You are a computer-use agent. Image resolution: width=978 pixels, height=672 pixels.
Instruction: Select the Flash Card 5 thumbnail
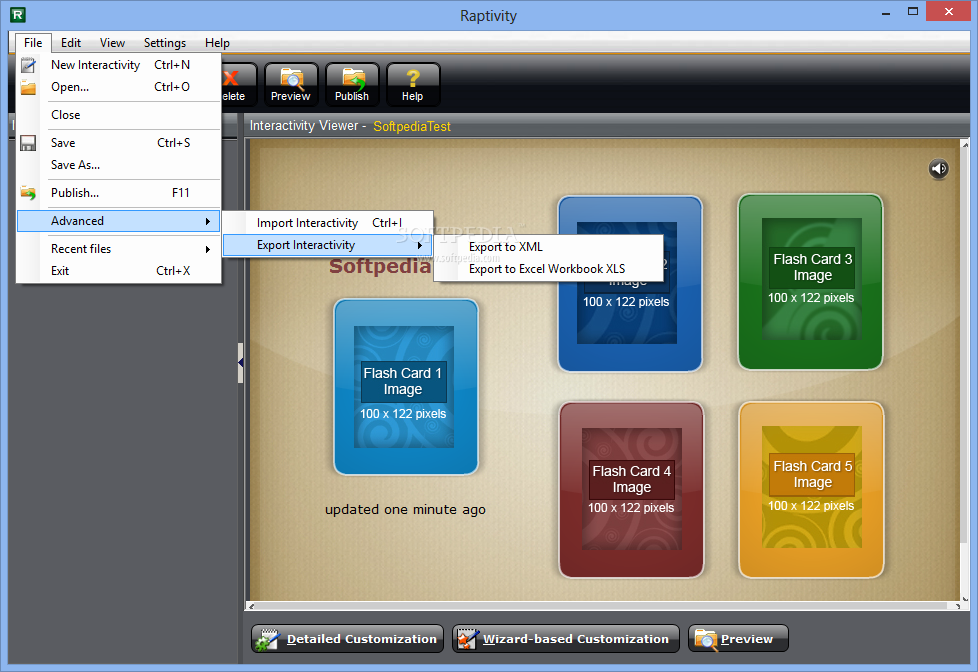coord(811,490)
